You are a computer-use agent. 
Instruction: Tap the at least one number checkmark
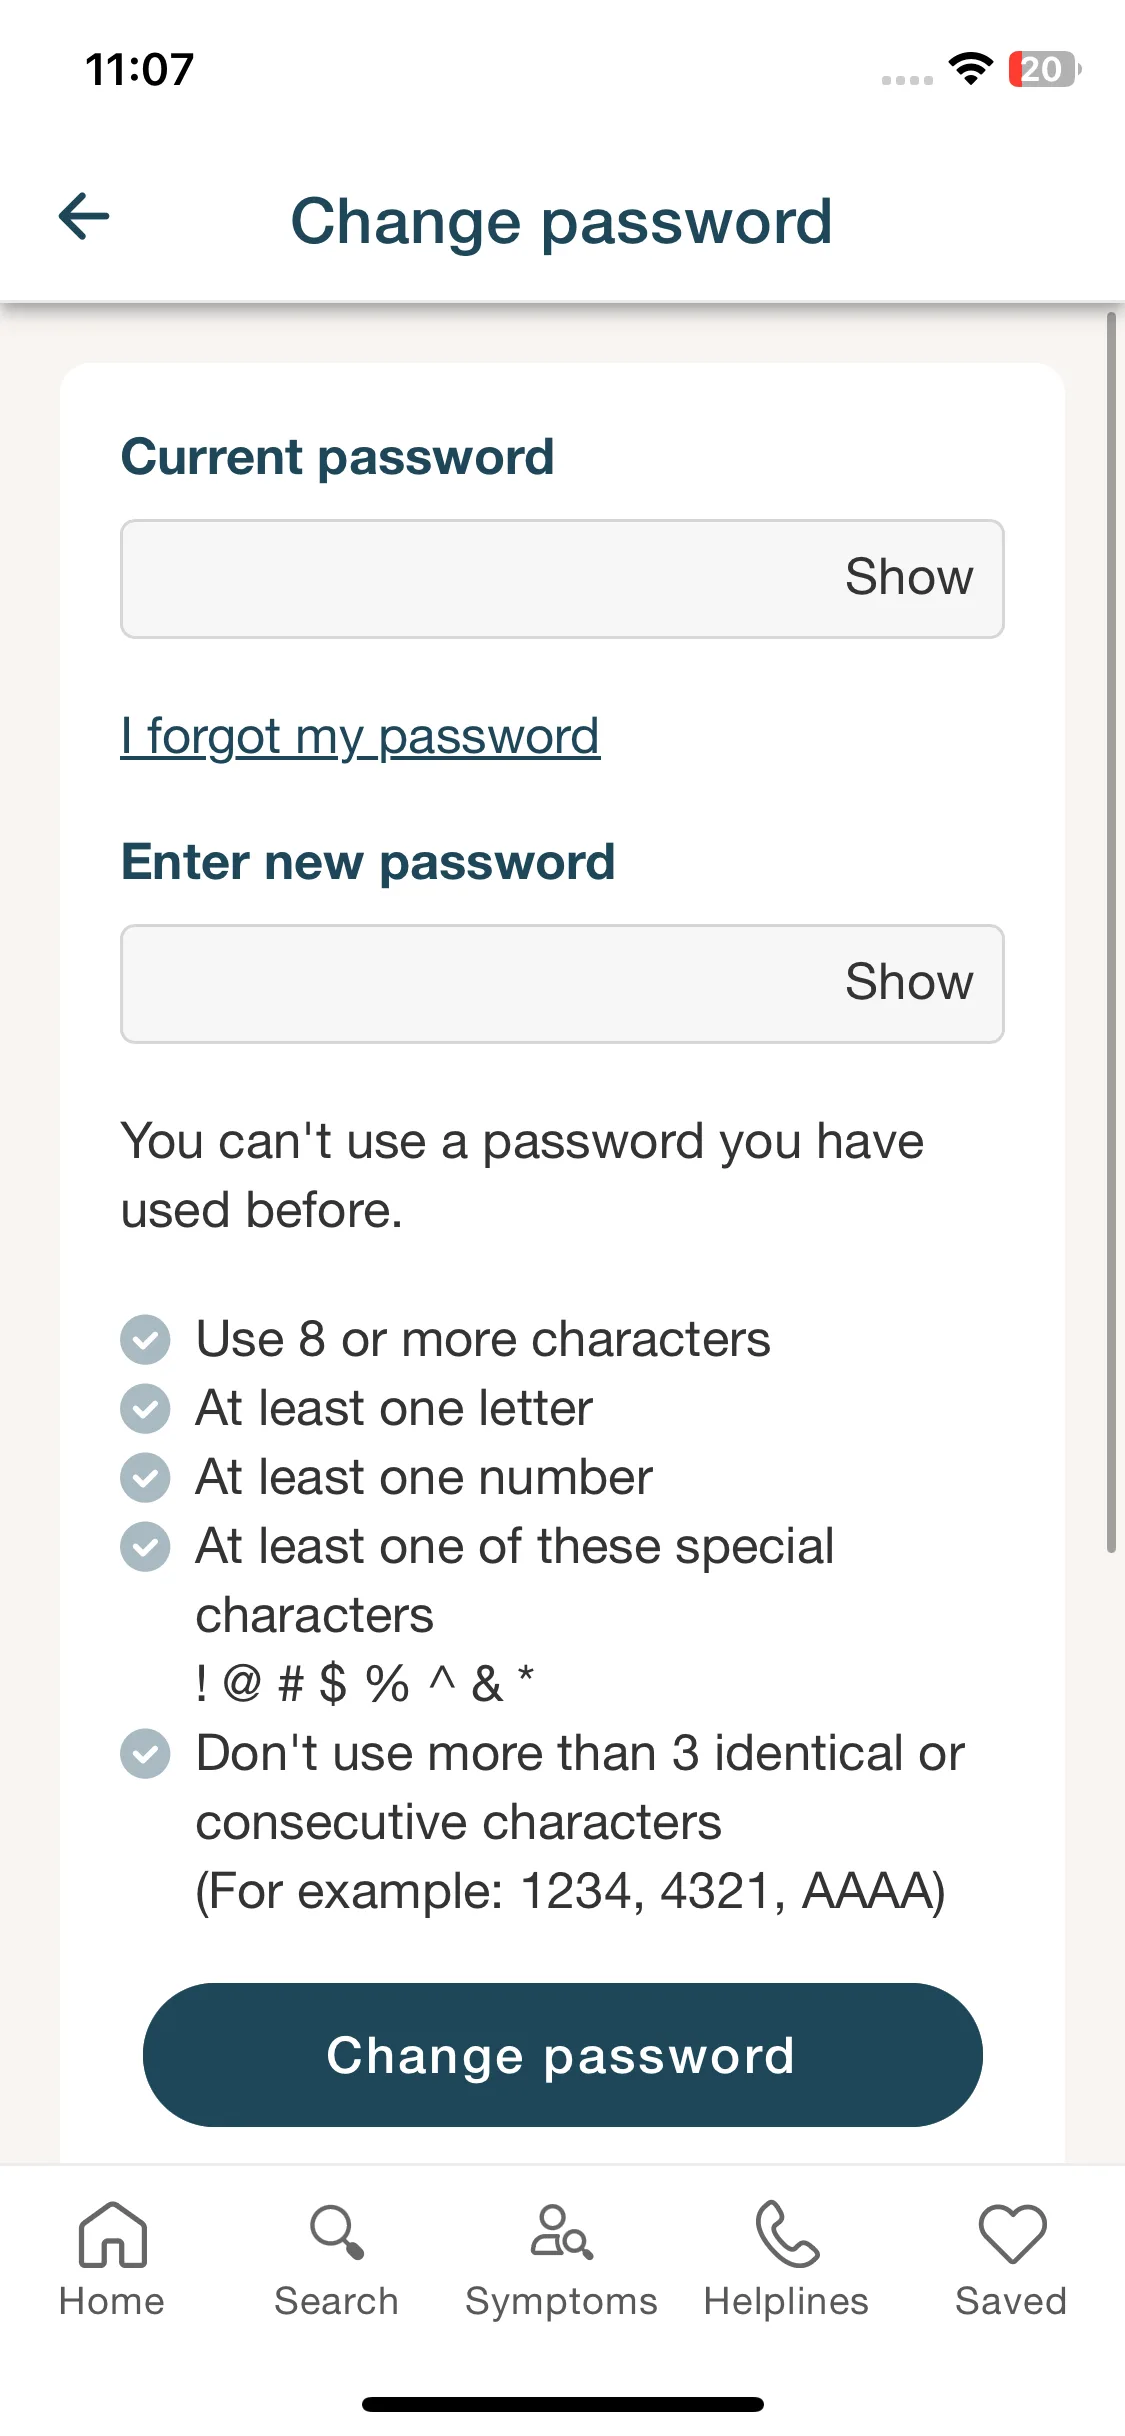click(145, 1477)
